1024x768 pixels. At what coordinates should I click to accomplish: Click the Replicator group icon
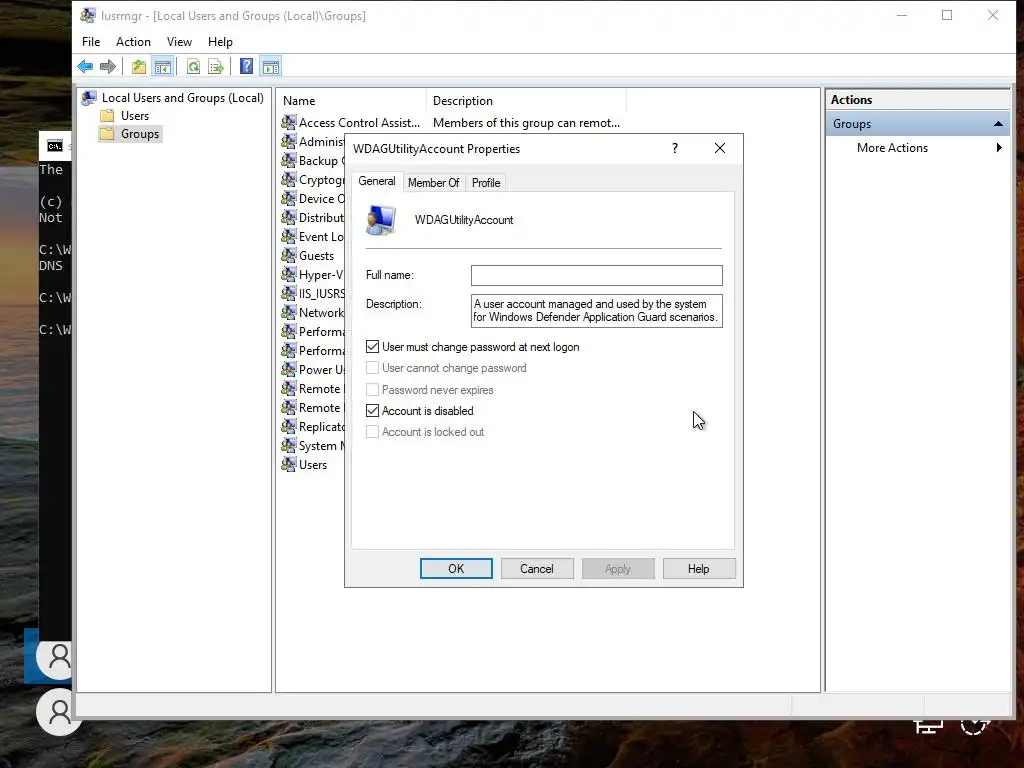coord(289,426)
